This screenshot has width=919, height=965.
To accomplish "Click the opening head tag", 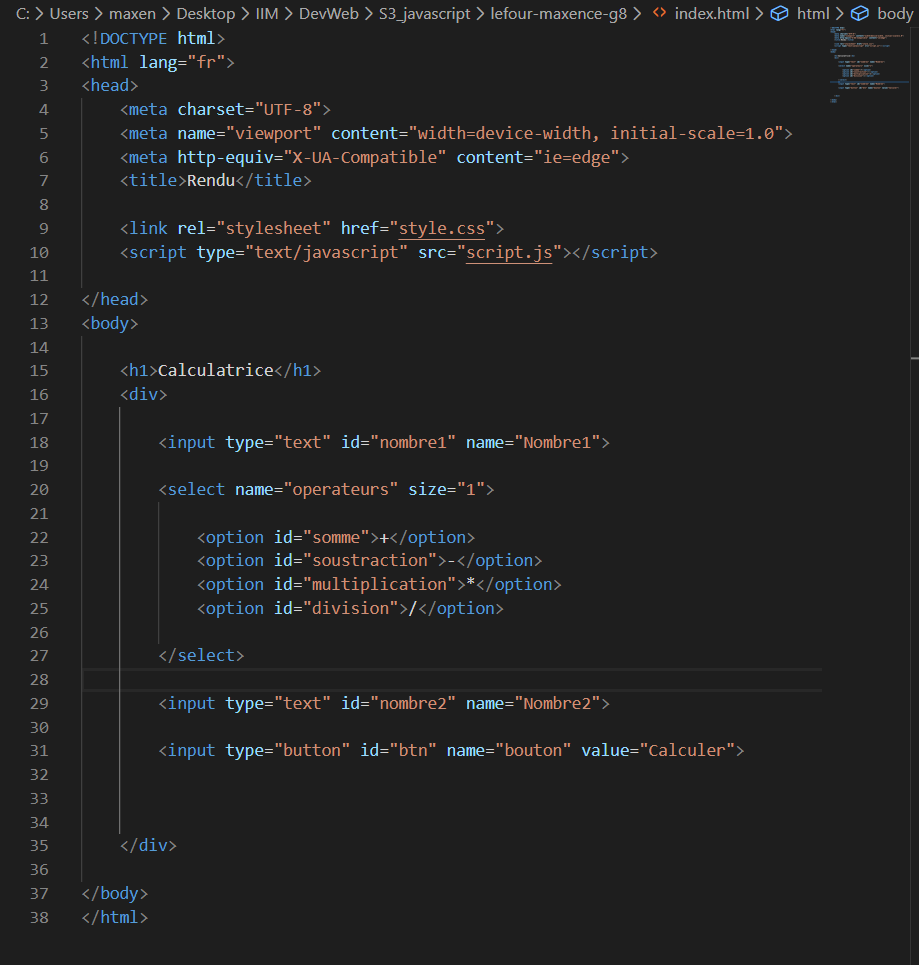I will click(x=110, y=86).
